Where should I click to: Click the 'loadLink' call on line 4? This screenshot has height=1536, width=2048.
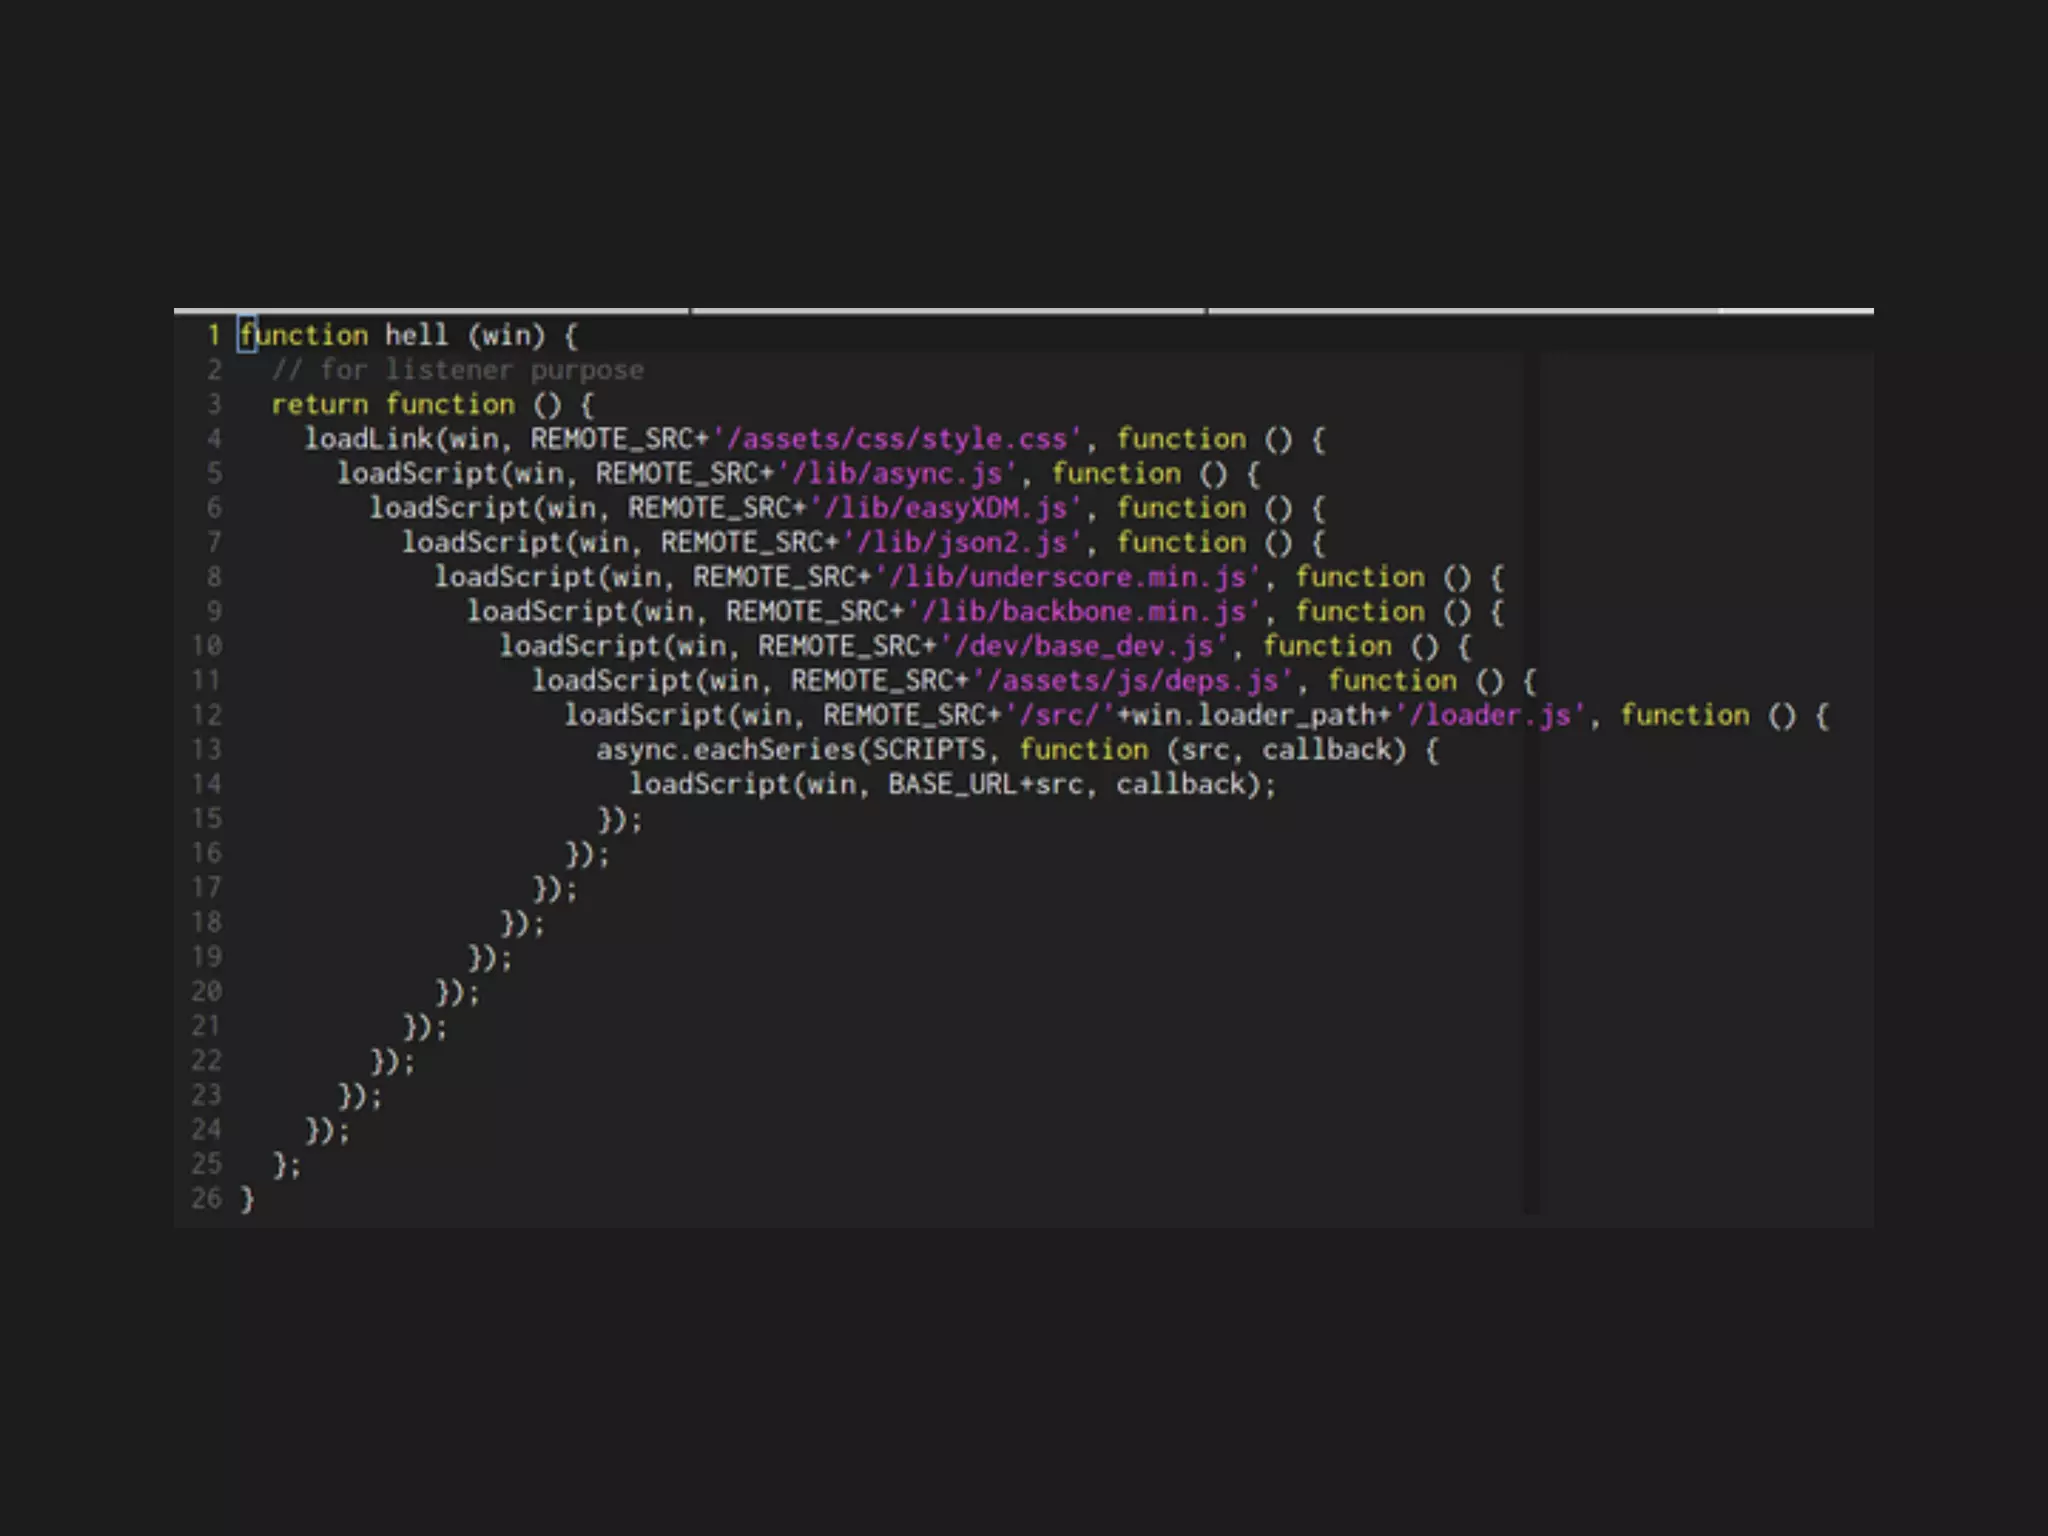click(368, 439)
